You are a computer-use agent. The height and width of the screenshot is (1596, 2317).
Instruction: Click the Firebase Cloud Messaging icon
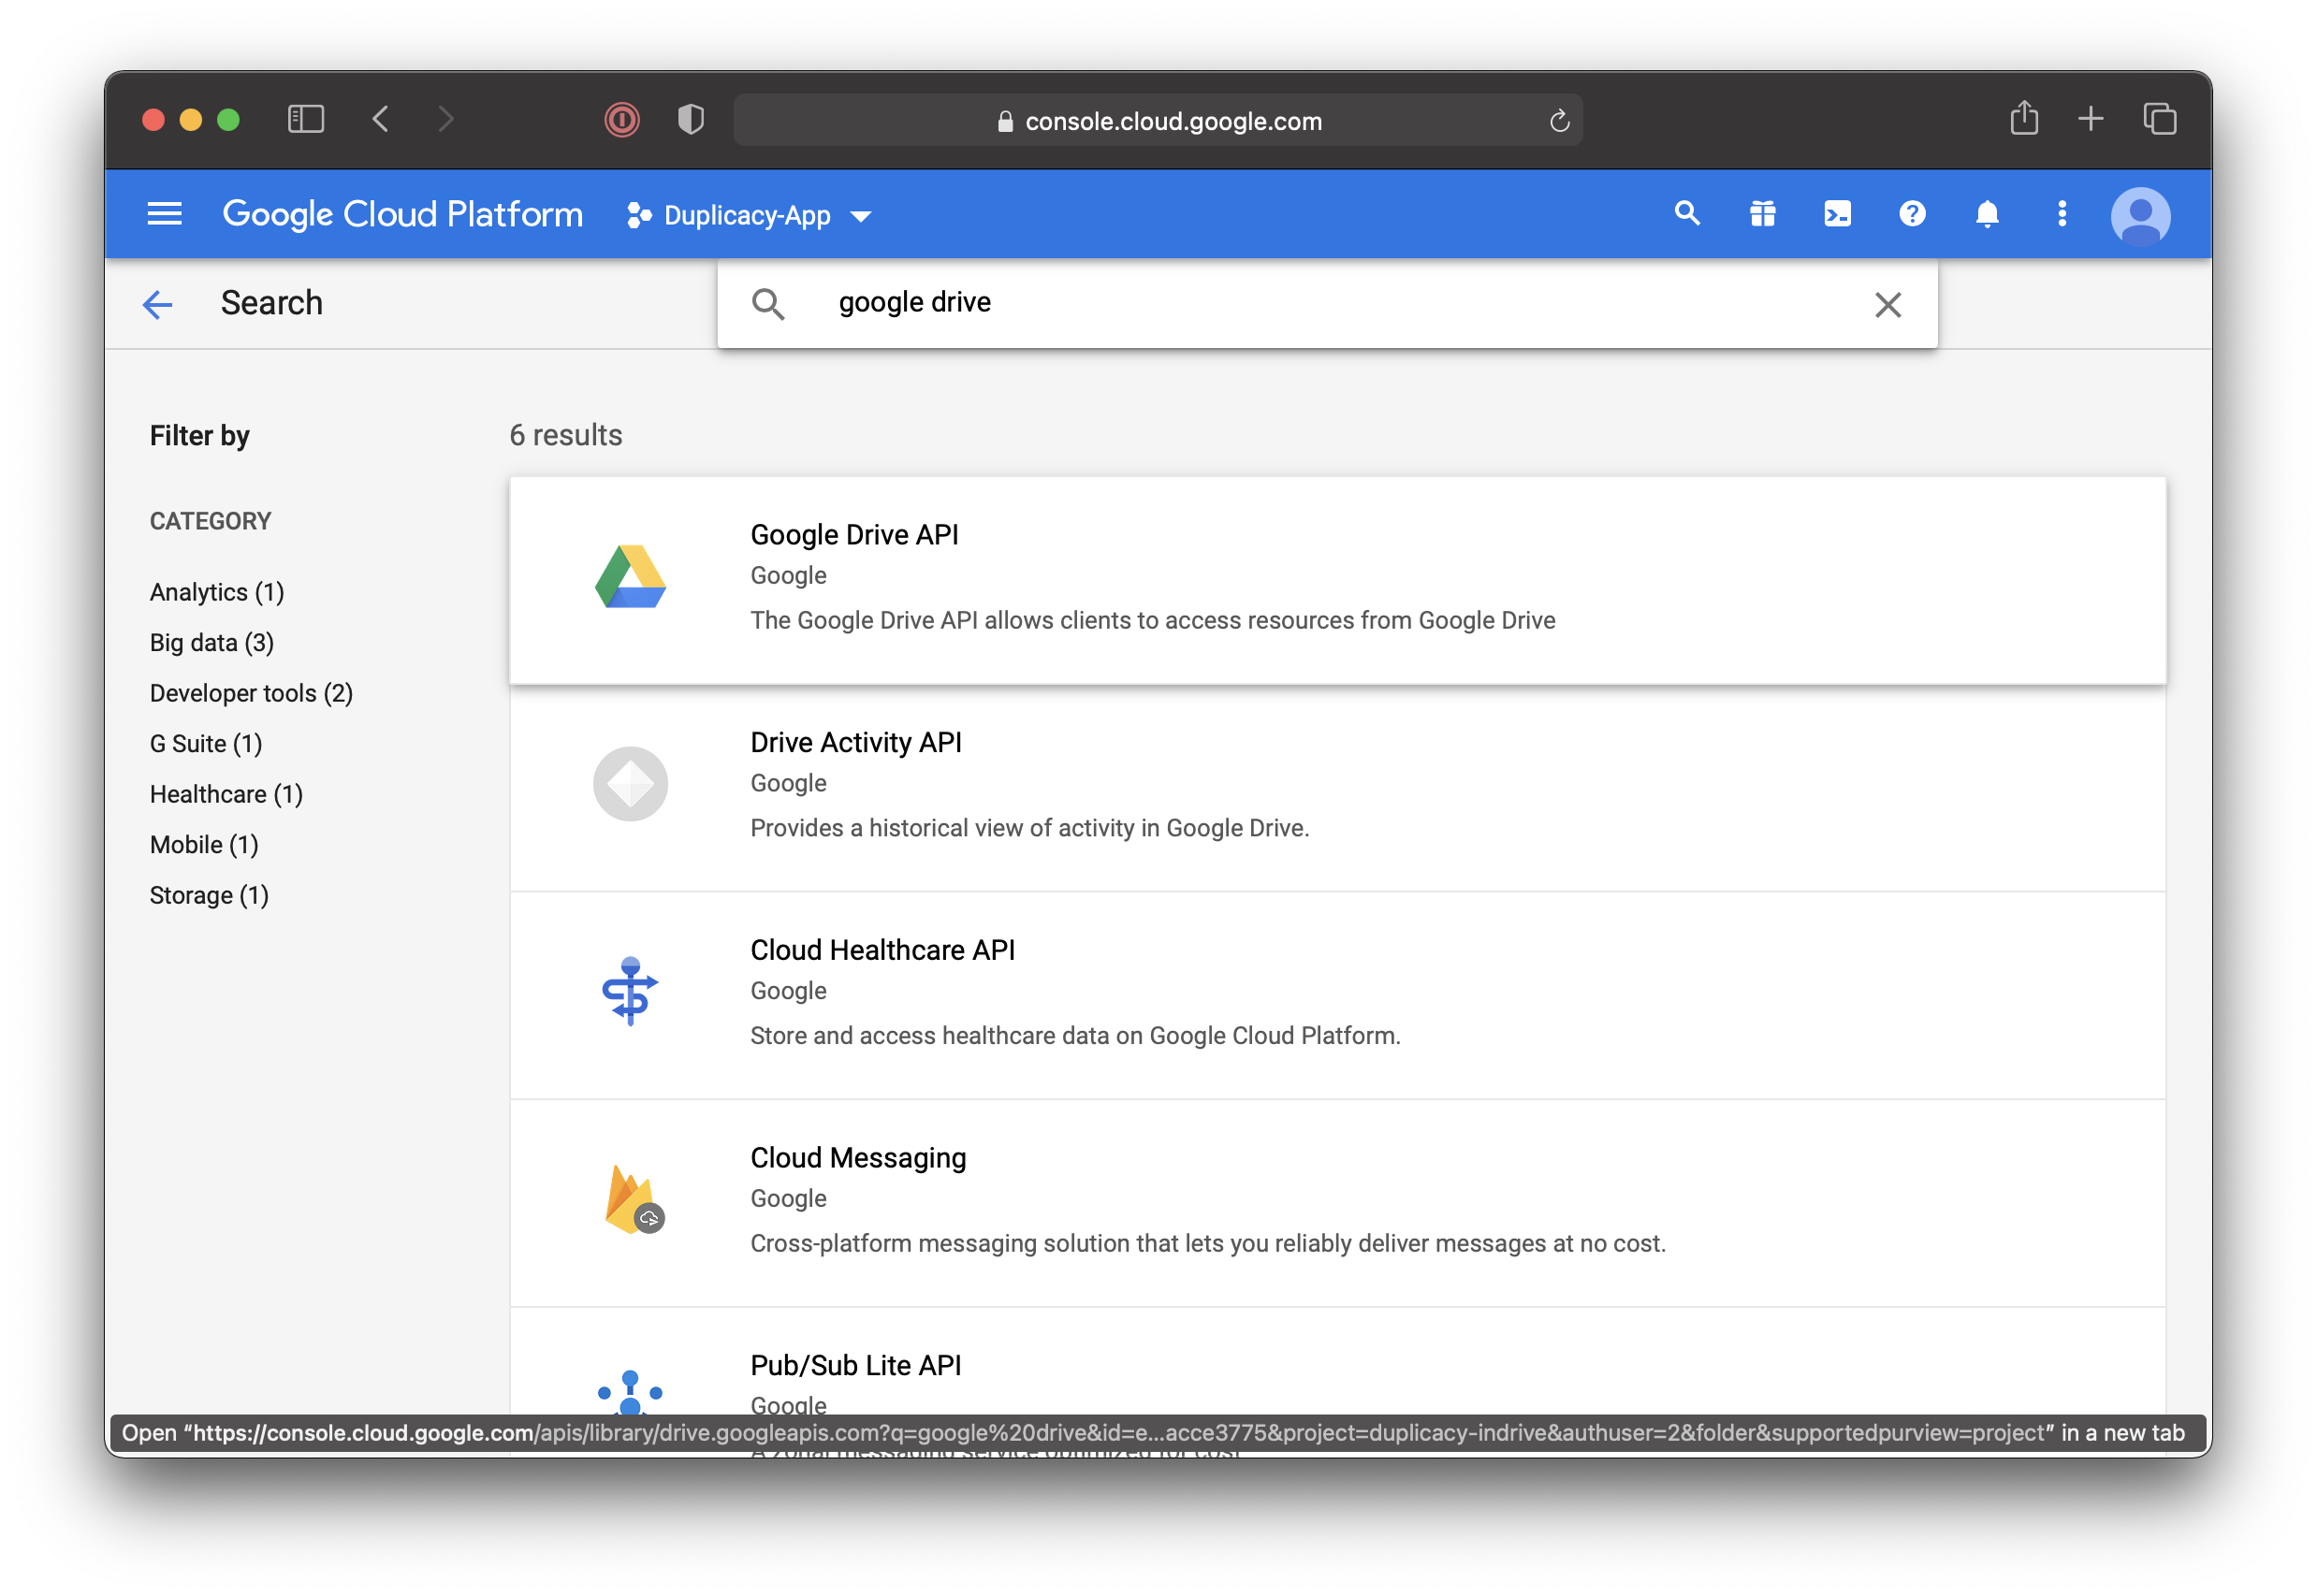(630, 1200)
